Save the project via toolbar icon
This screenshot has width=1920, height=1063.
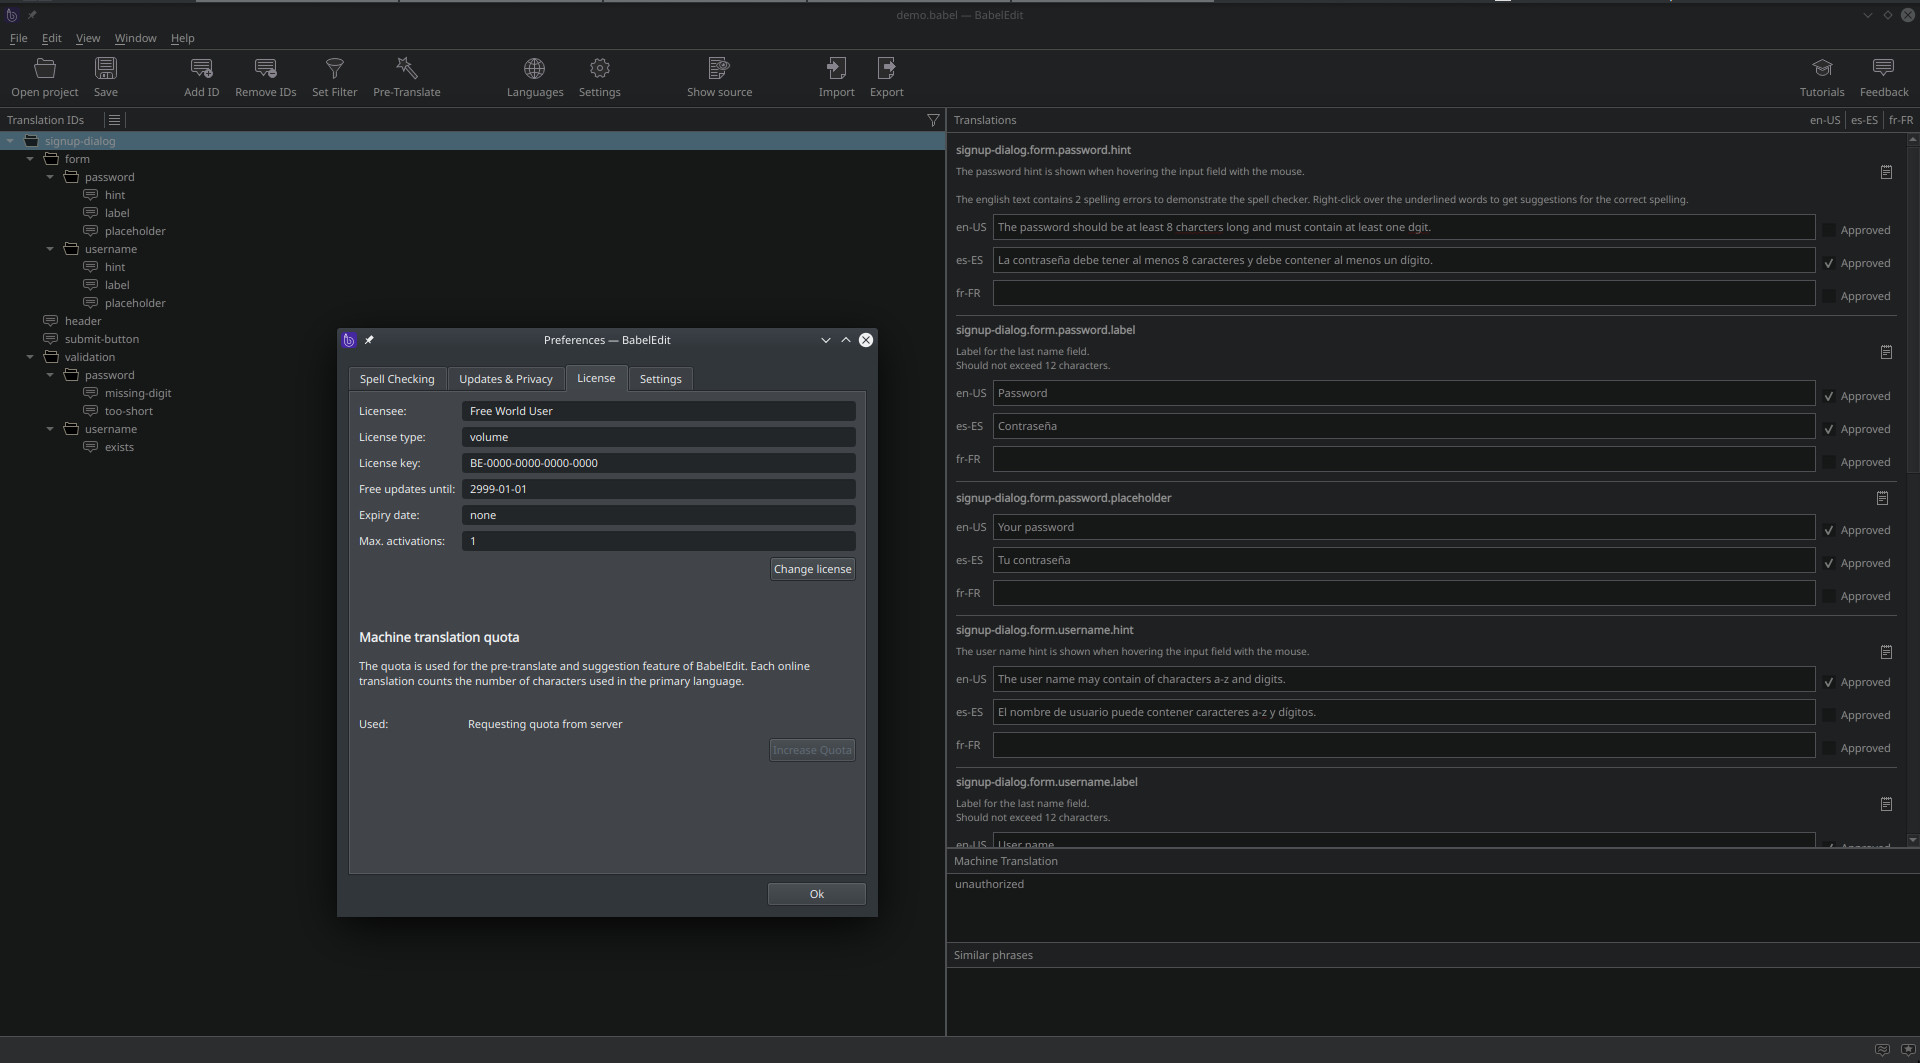(x=106, y=78)
